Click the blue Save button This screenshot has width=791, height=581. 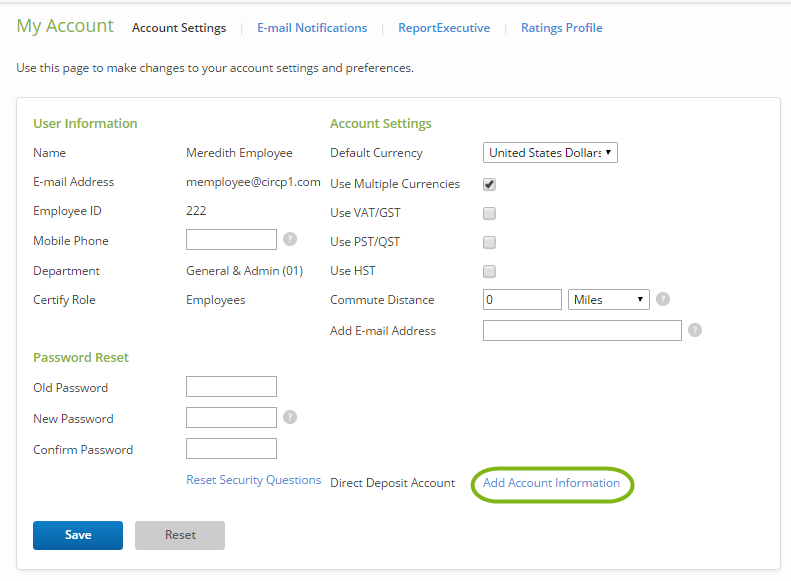(78, 535)
